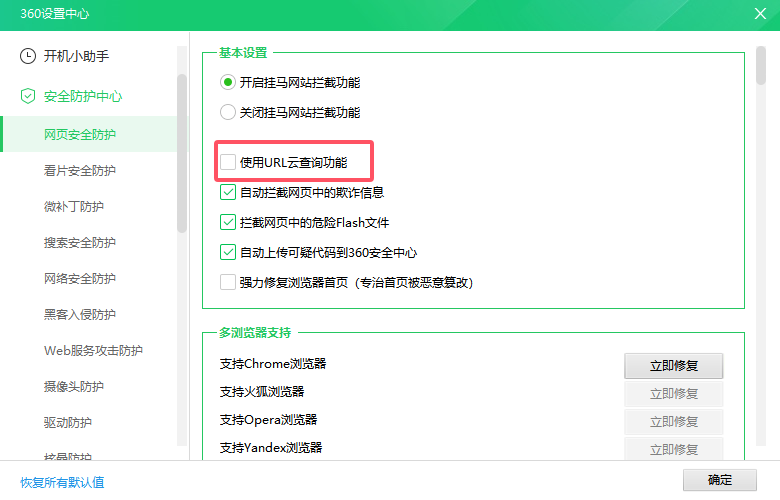780x500 pixels.
Task: Select 关闭挂马网站拦截功能 radio button
Action: [x=228, y=112]
